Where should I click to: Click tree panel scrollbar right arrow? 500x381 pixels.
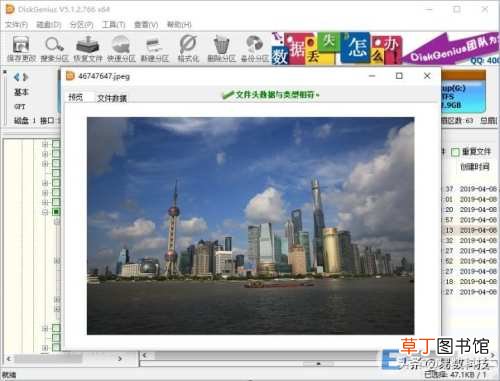pos(120,359)
